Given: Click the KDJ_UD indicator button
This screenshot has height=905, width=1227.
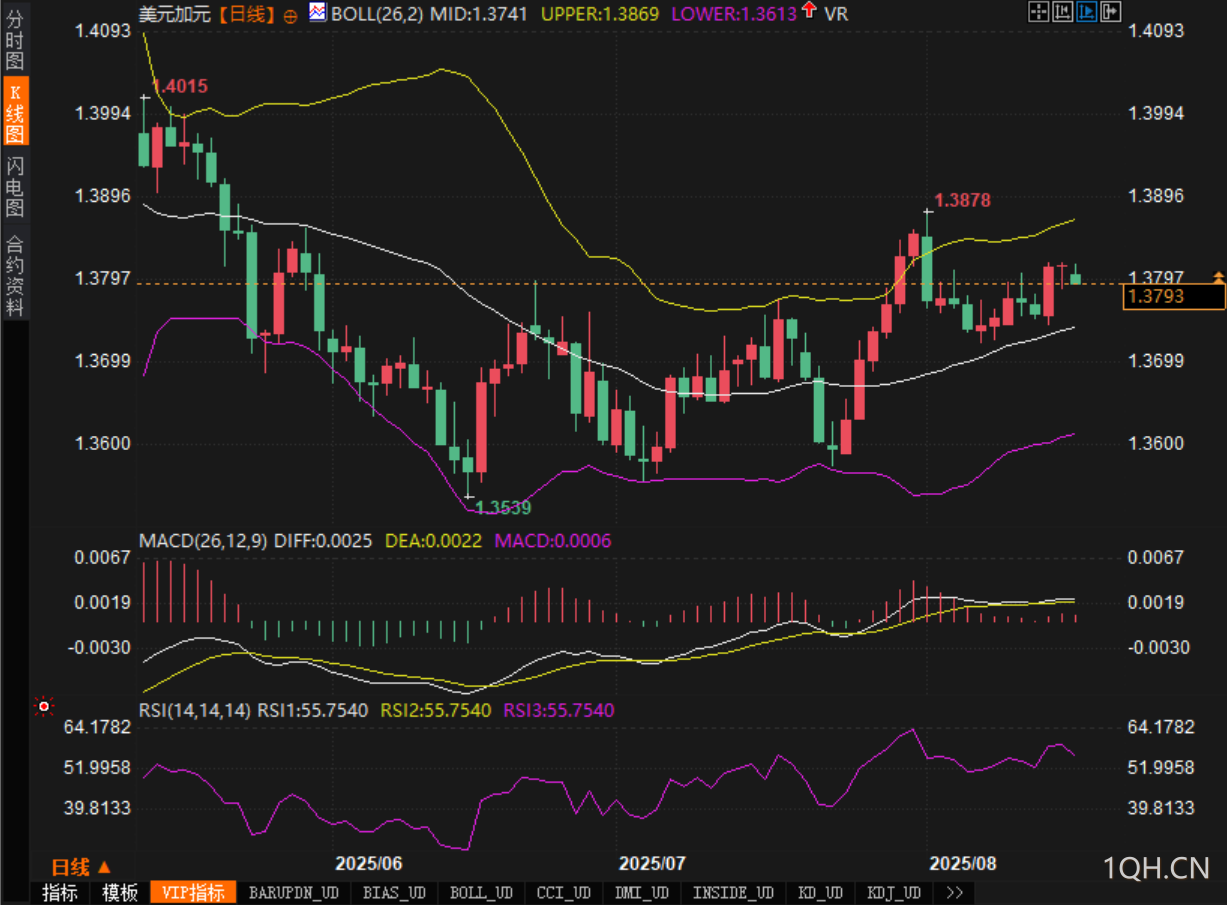Looking at the screenshot, I should [x=894, y=893].
